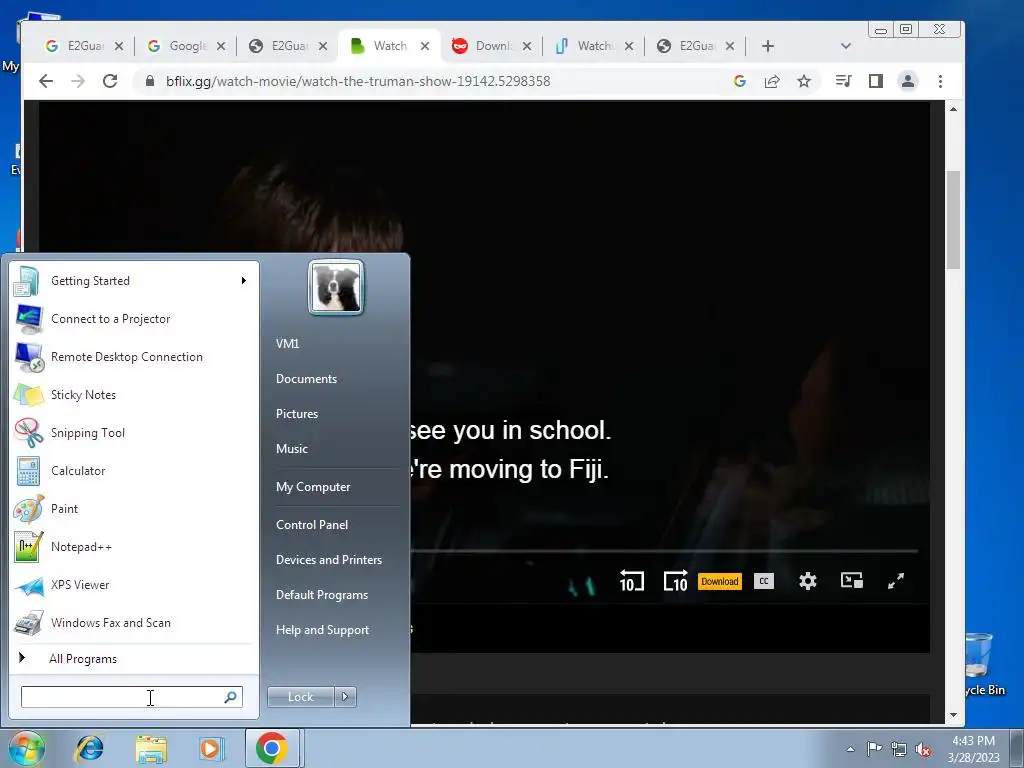Open Chrome profile icon
The height and width of the screenshot is (768, 1024).
click(x=908, y=81)
